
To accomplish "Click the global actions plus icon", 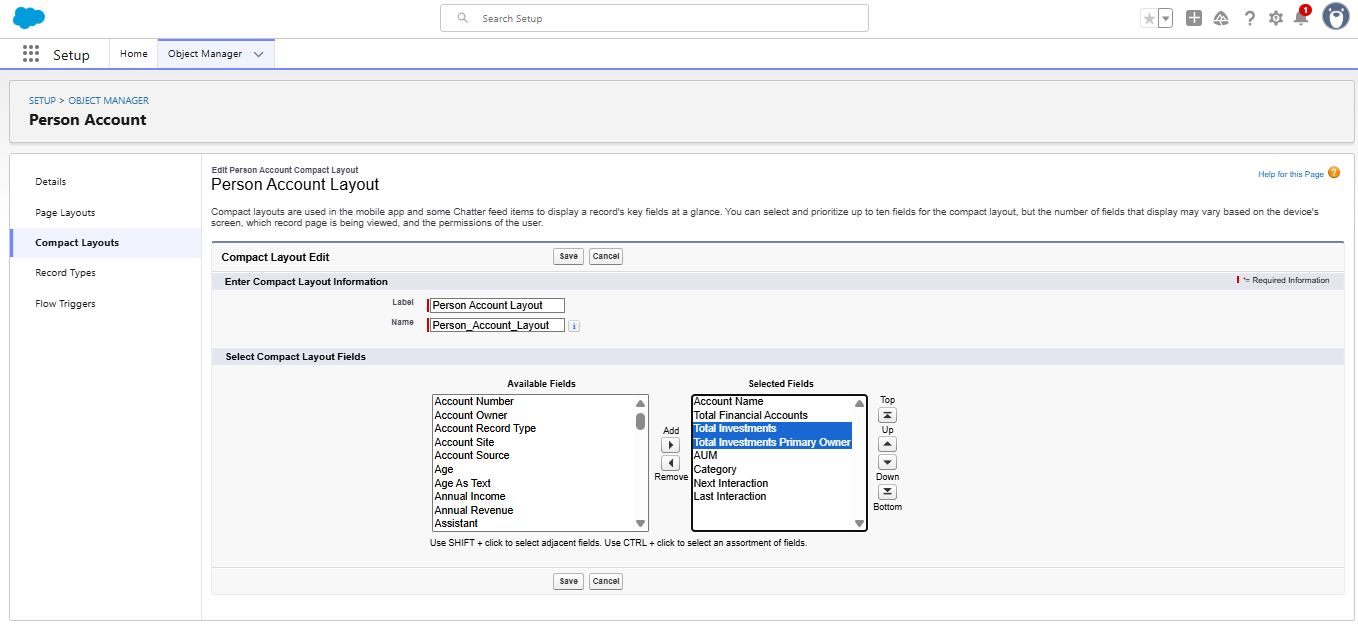I will tap(1193, 18).
